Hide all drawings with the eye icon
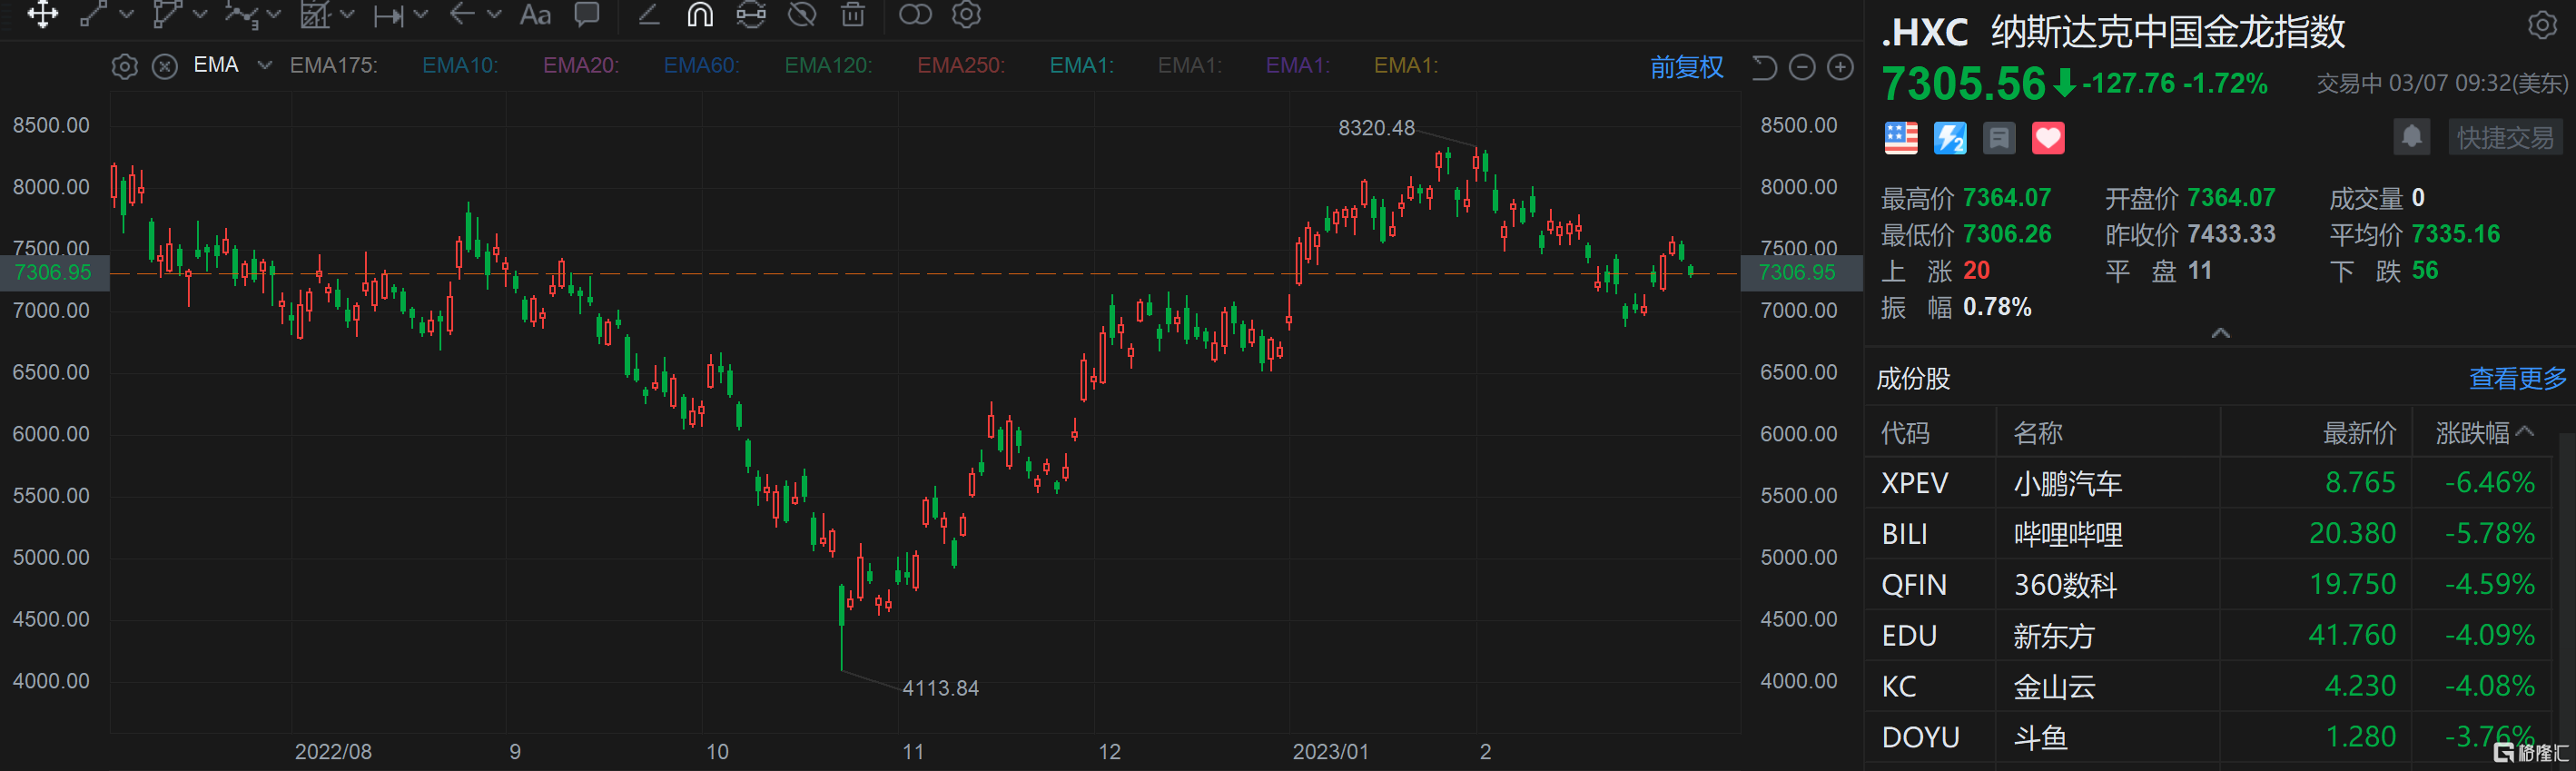Screen dimensions: 2576x771 pos(802,14)
